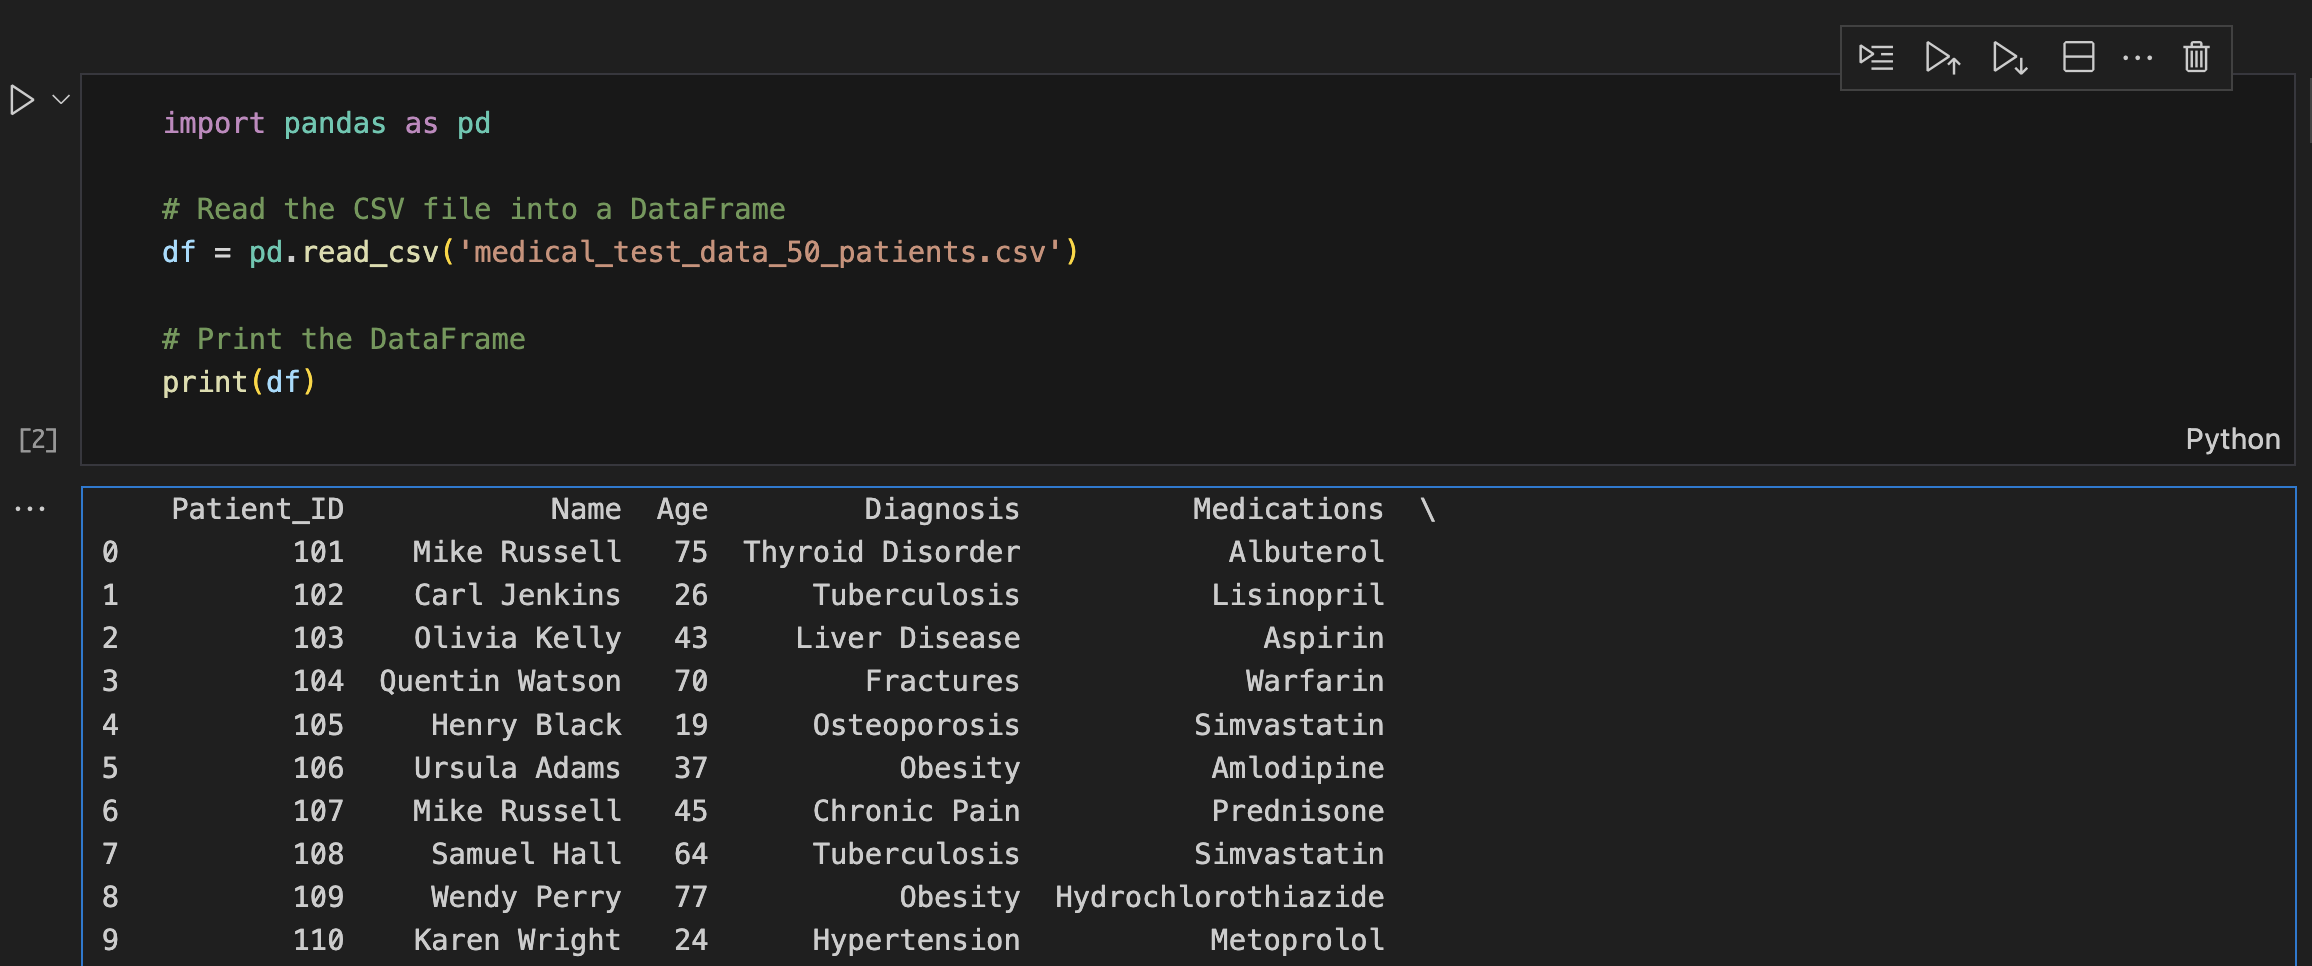Select the Patient_ID column header in output
This screenshot has width=2312, height=966.
(x=258, y=509)
